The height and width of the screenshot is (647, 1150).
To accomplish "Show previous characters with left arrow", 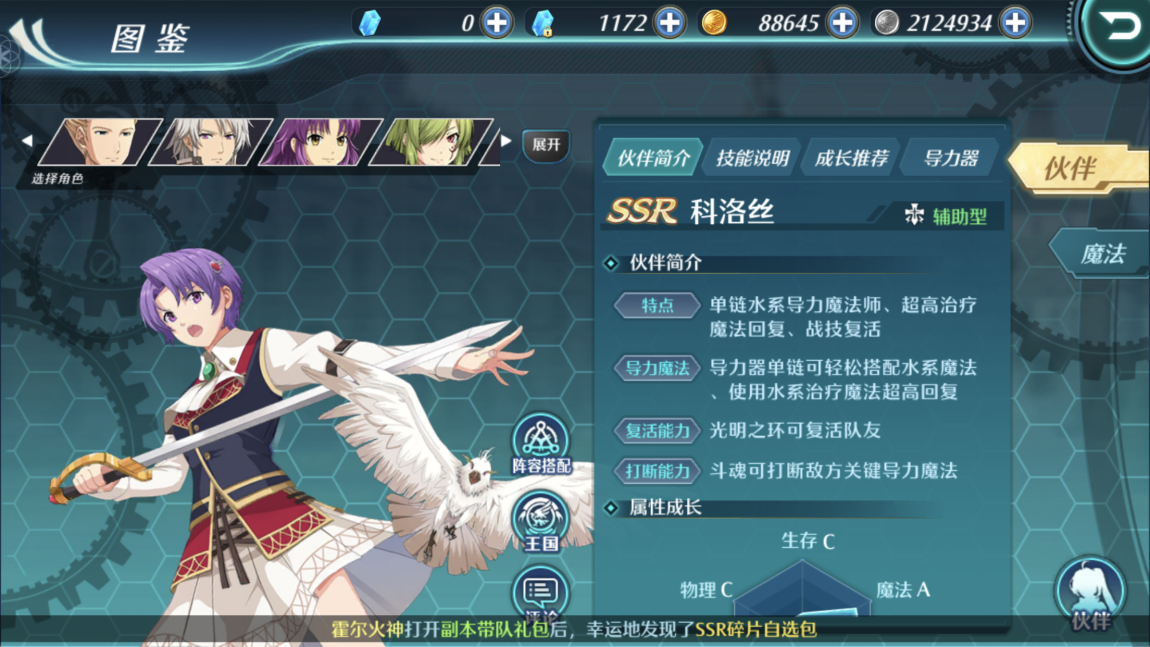I will (x=27, y=140).
